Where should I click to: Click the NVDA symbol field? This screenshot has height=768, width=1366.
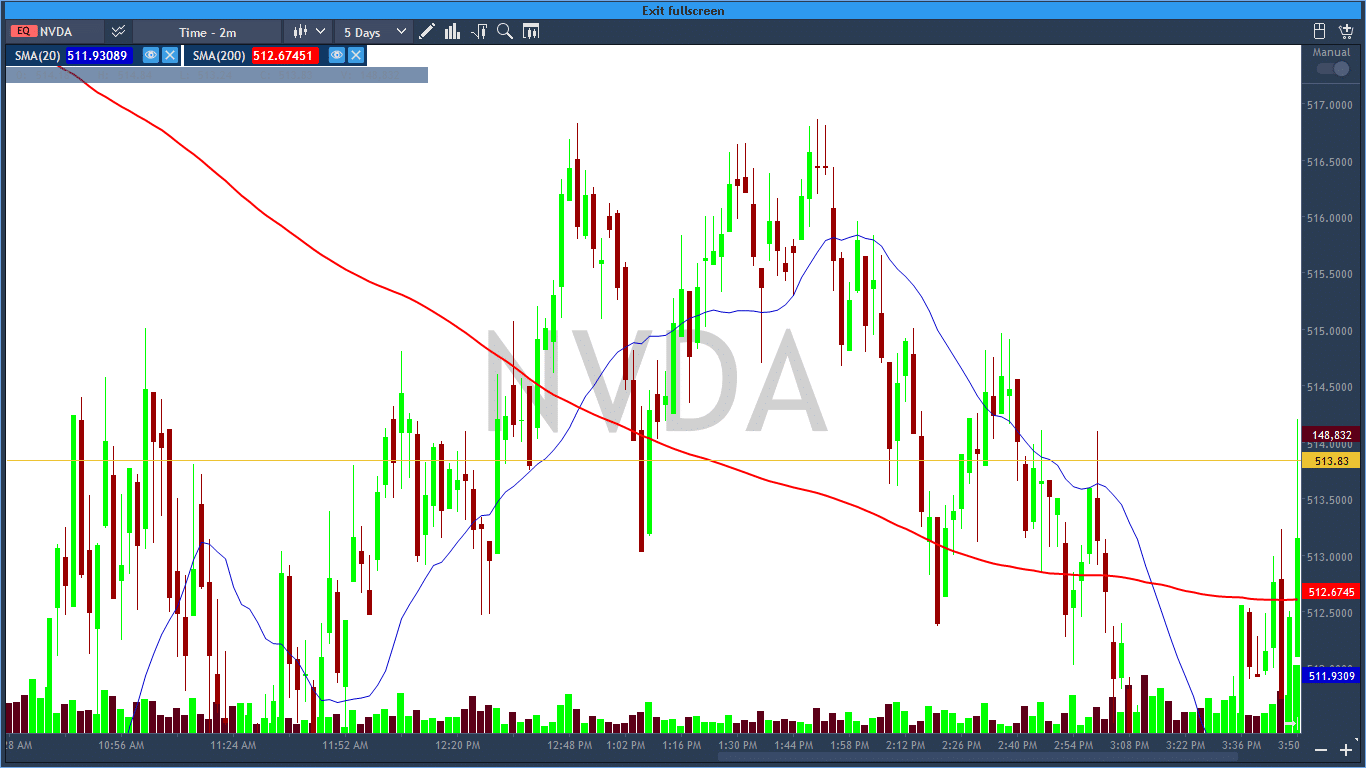point(56,32)
